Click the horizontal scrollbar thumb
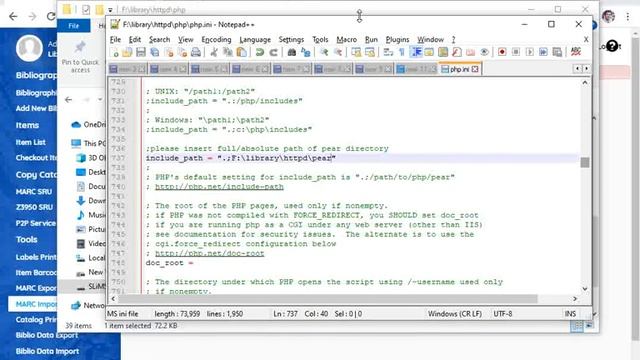640x360 pixels. pos(329,299)
